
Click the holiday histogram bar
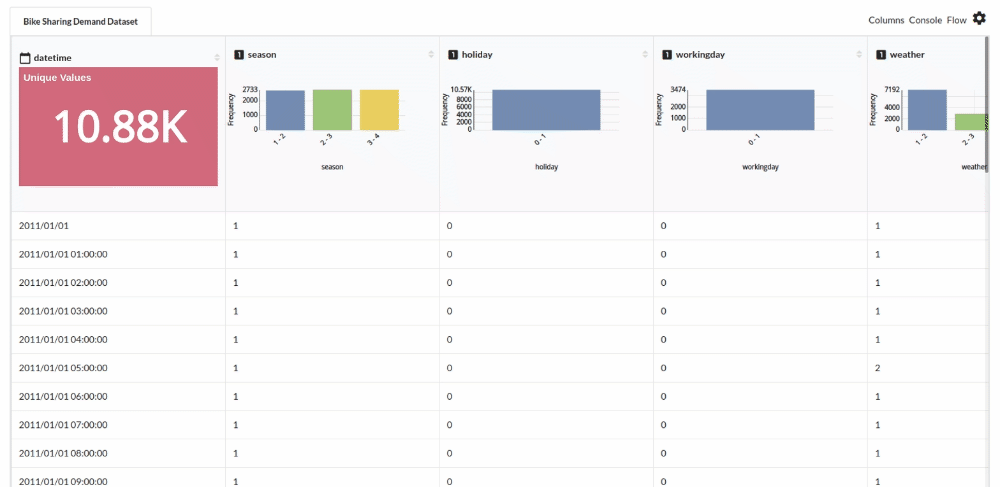coord(546,110)
